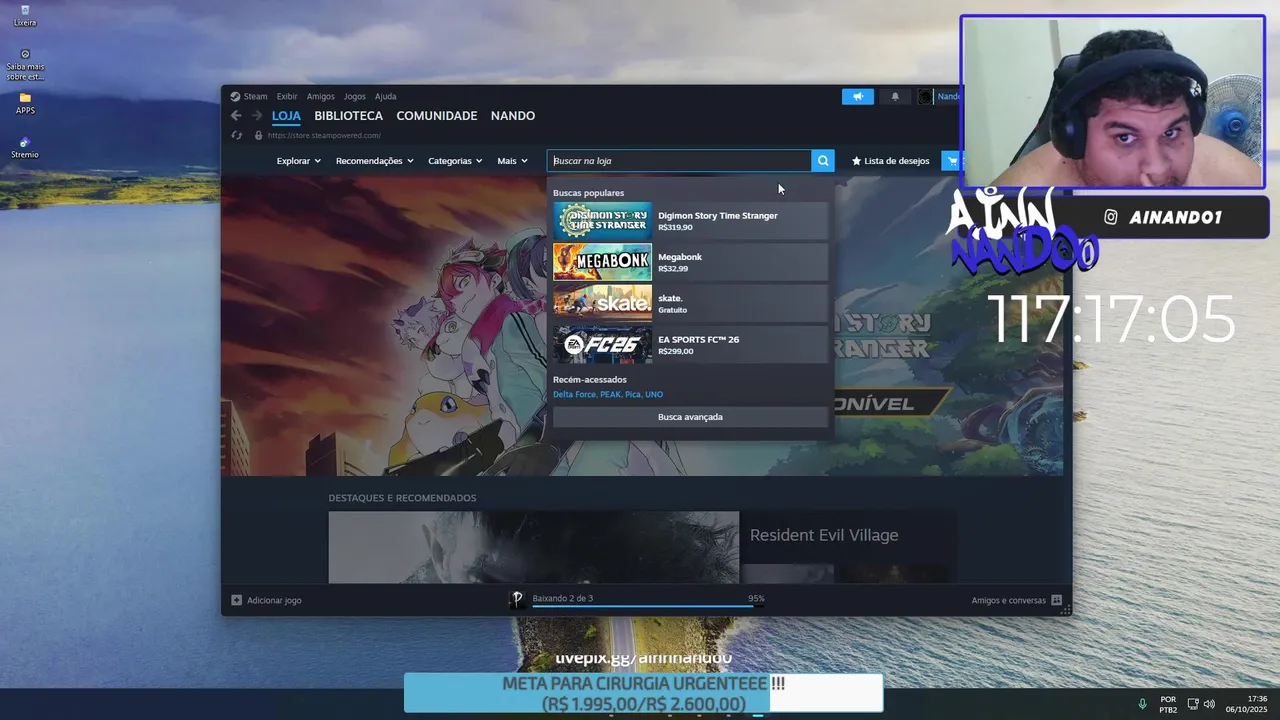Click the magnifier search button
Image resolution: width=1280 pixels, height=720 pixels.
[823, 161]
